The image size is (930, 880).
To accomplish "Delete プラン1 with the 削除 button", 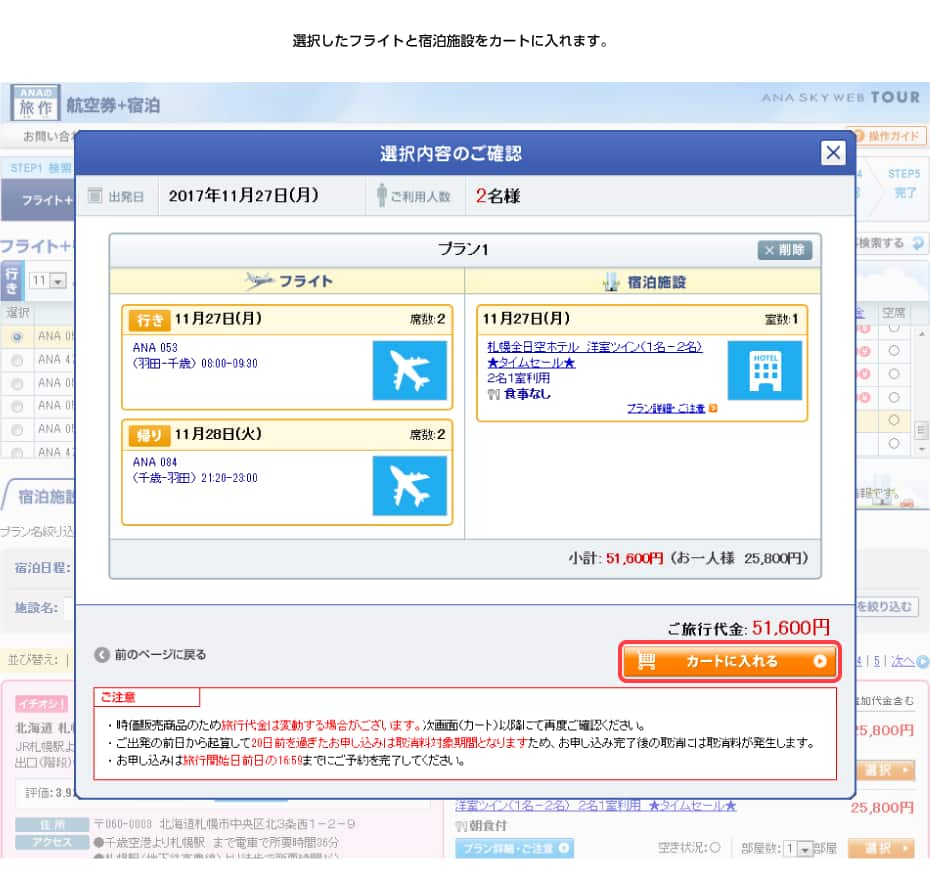I will click(784, 250).
